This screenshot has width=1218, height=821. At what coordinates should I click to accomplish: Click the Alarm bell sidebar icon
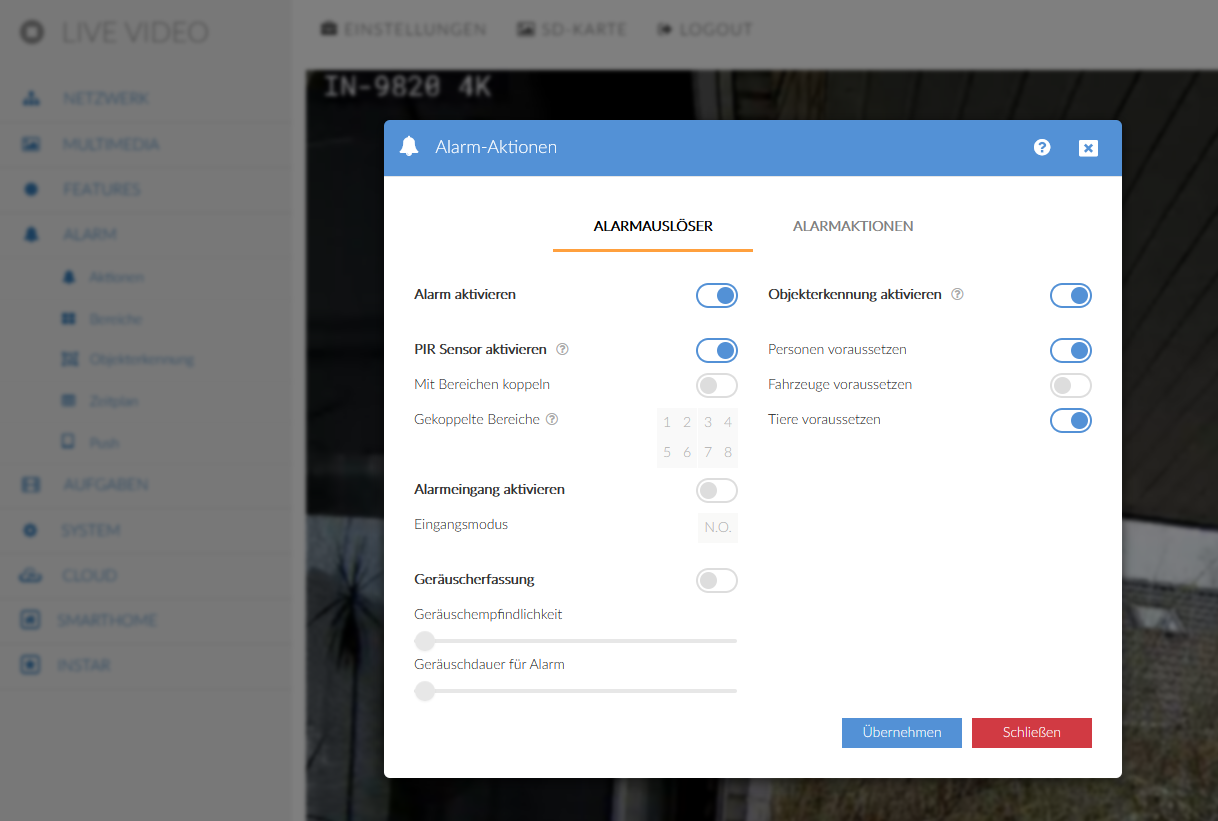click(31, 234)
